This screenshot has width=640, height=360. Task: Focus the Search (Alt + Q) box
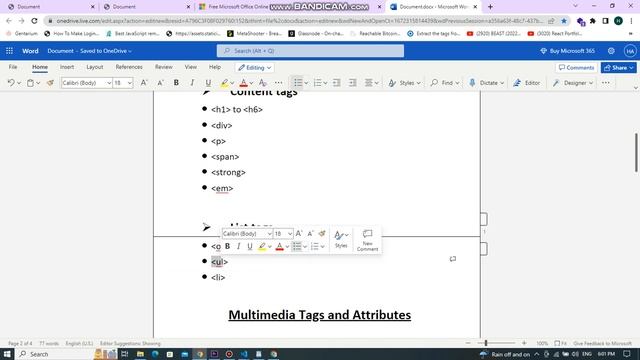pos(310,51)
